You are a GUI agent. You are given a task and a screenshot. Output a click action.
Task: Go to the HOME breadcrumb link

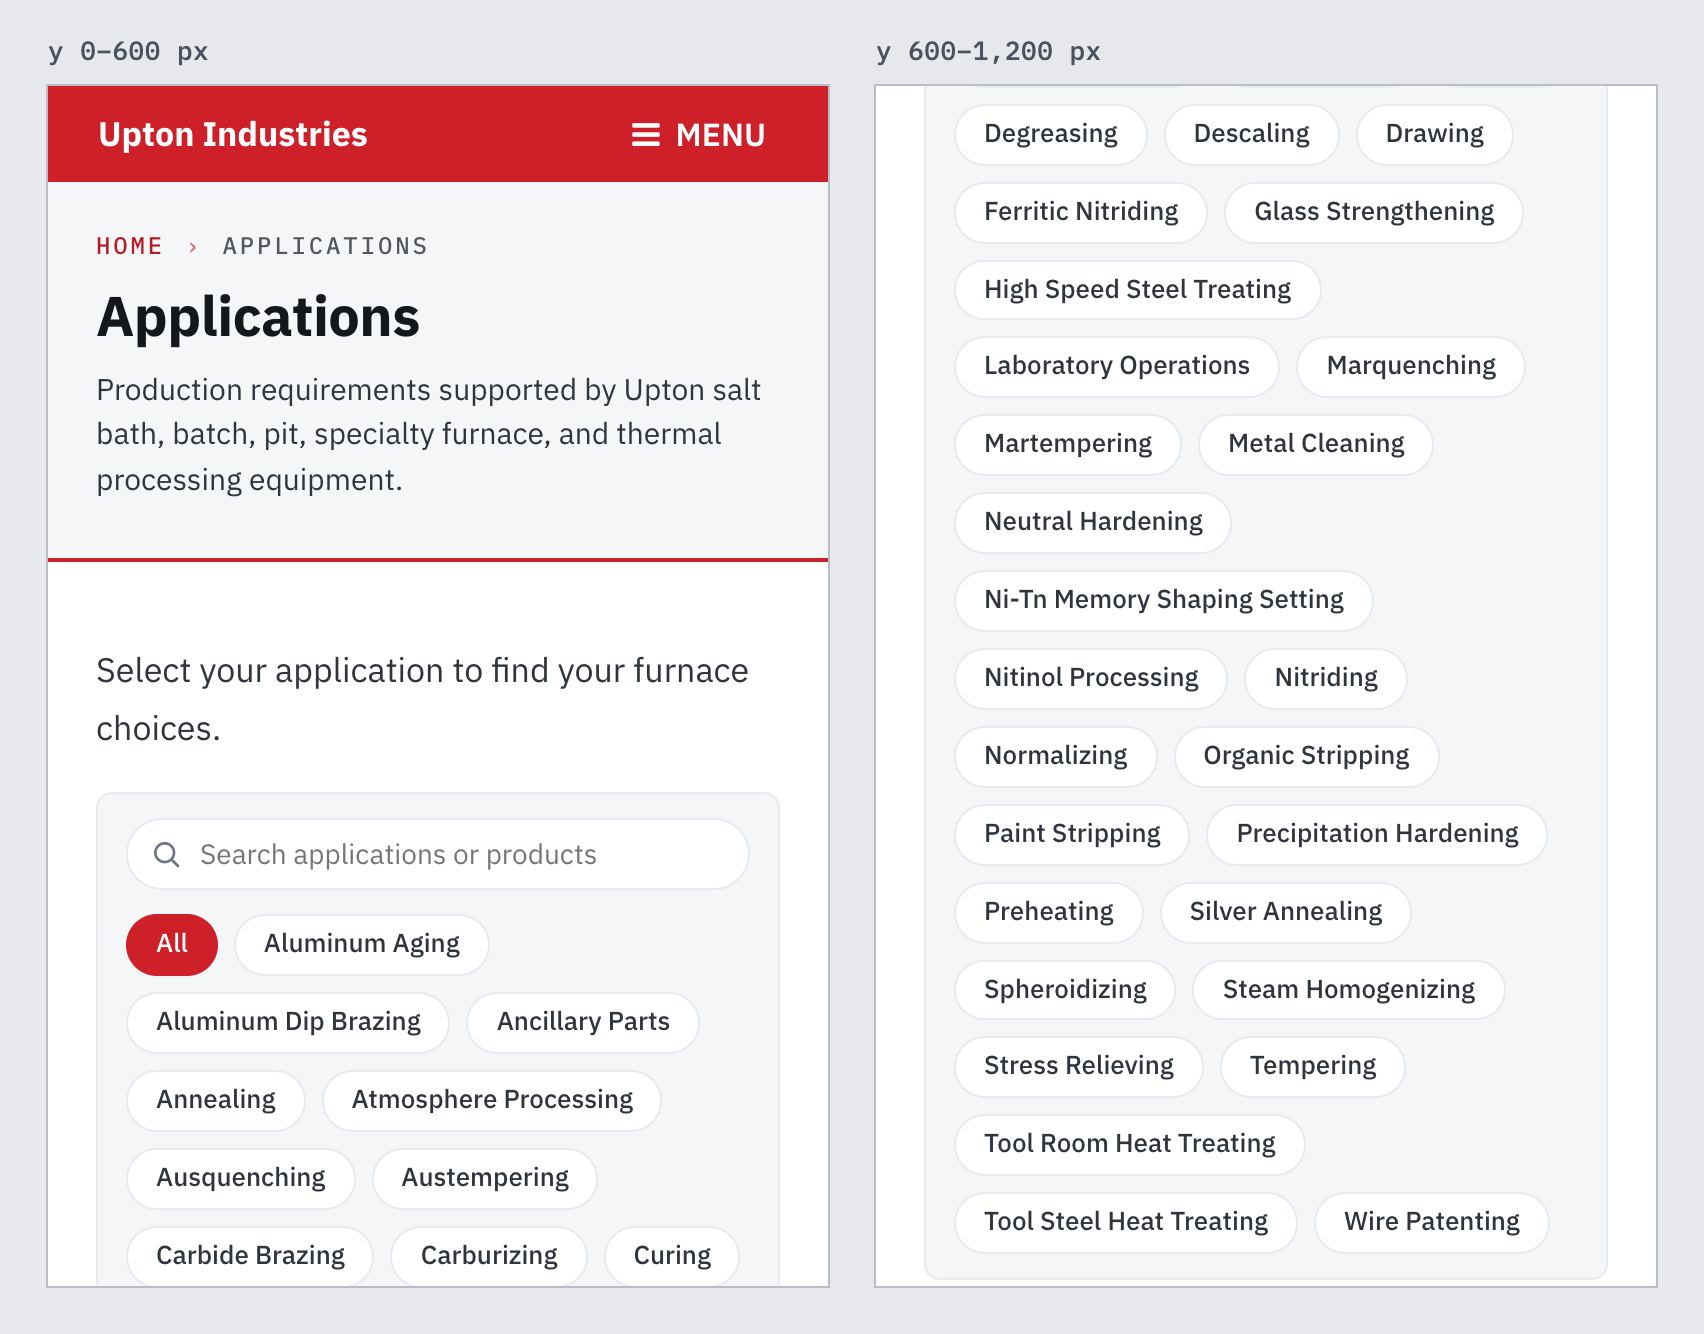129,246
